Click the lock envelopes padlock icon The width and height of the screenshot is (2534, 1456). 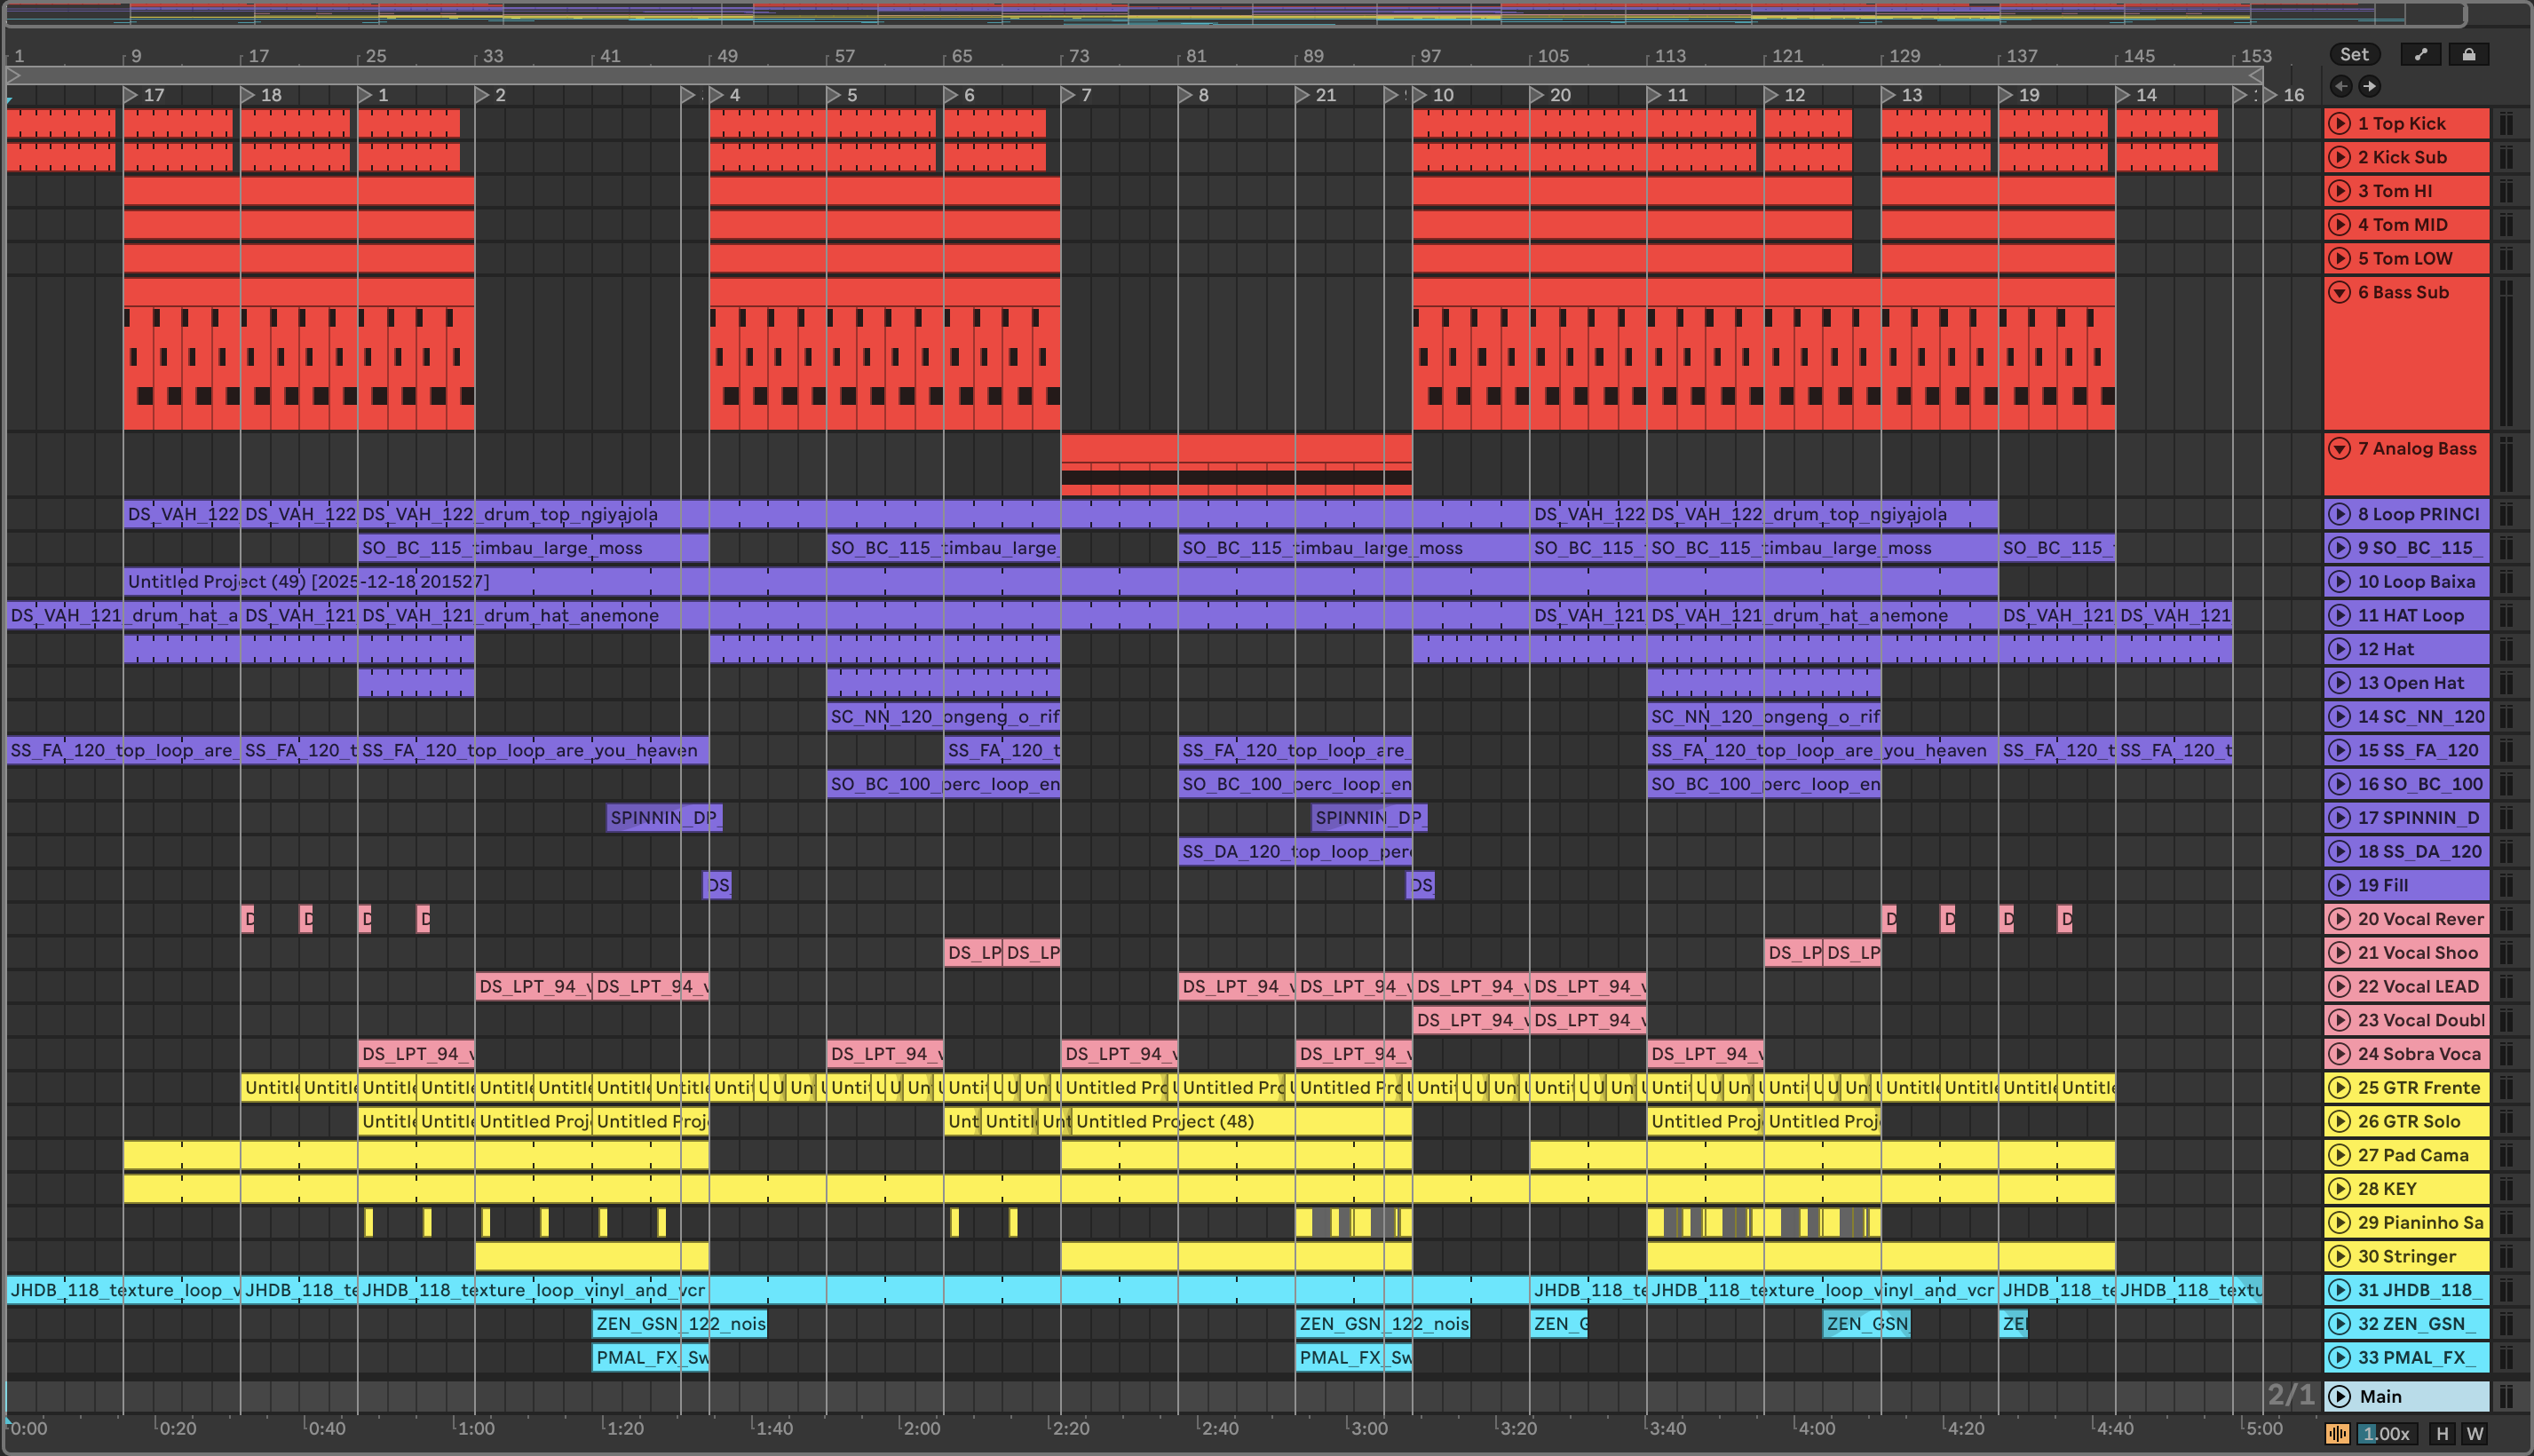[2468, 54]
